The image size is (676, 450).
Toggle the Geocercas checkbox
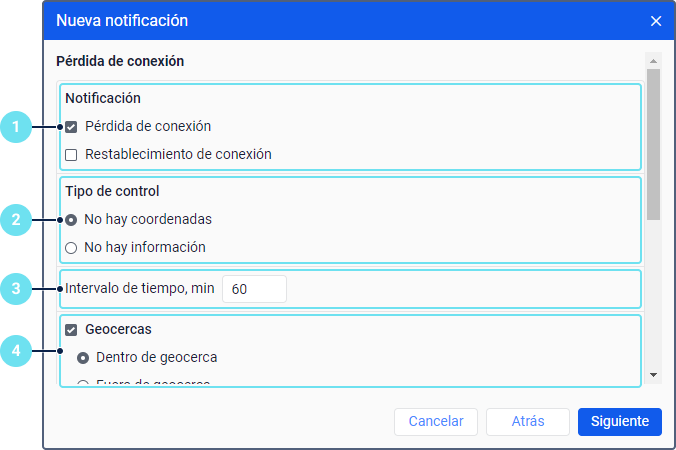pos(71,329)
